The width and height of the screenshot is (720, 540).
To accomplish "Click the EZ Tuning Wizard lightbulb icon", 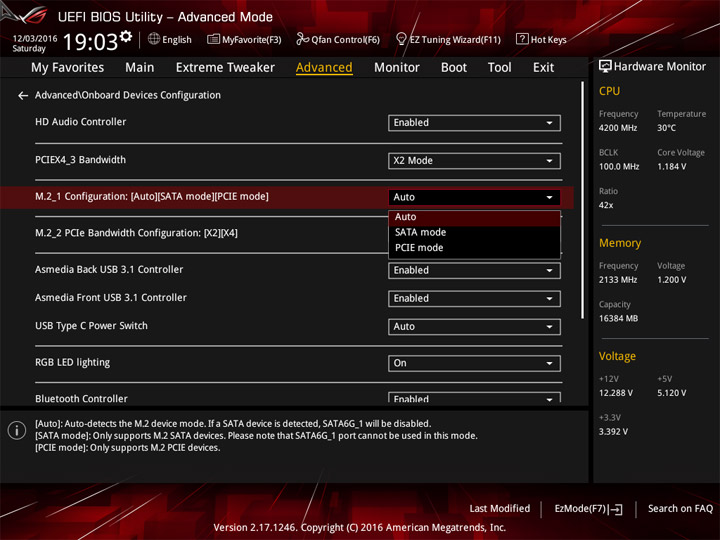I will [x=401, y=39].
